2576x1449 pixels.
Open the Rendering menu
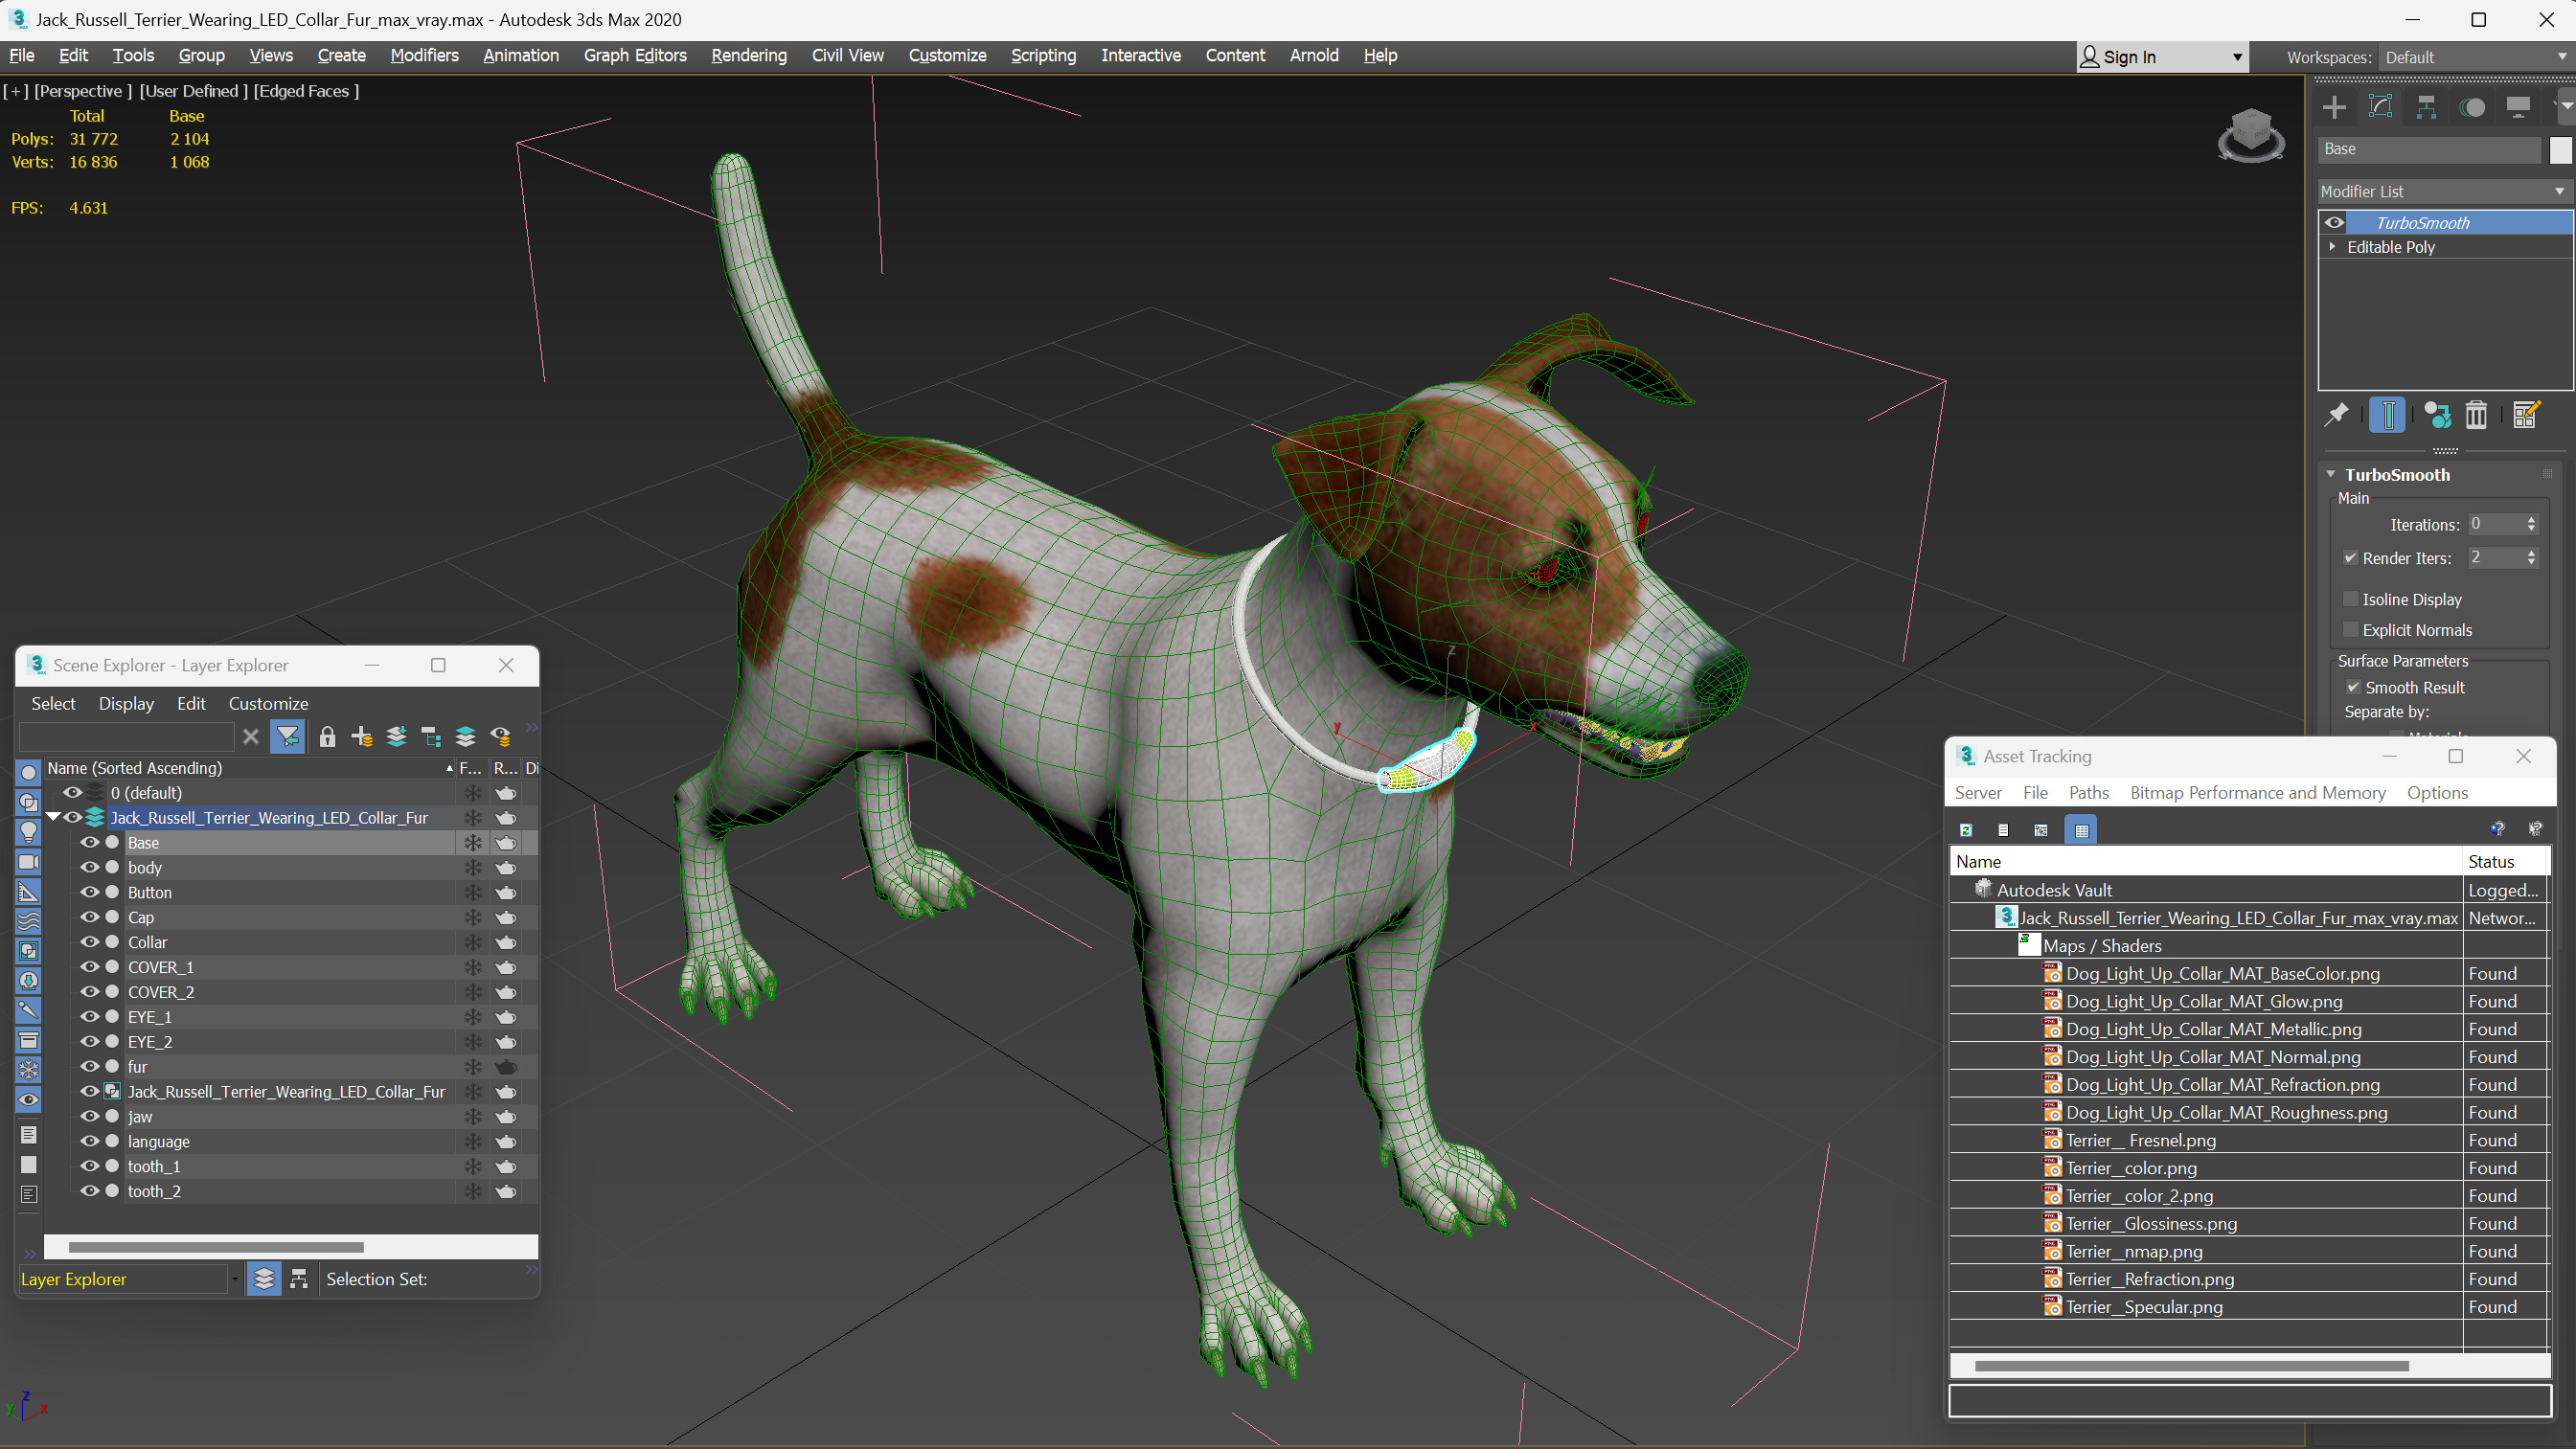point(749,55)
